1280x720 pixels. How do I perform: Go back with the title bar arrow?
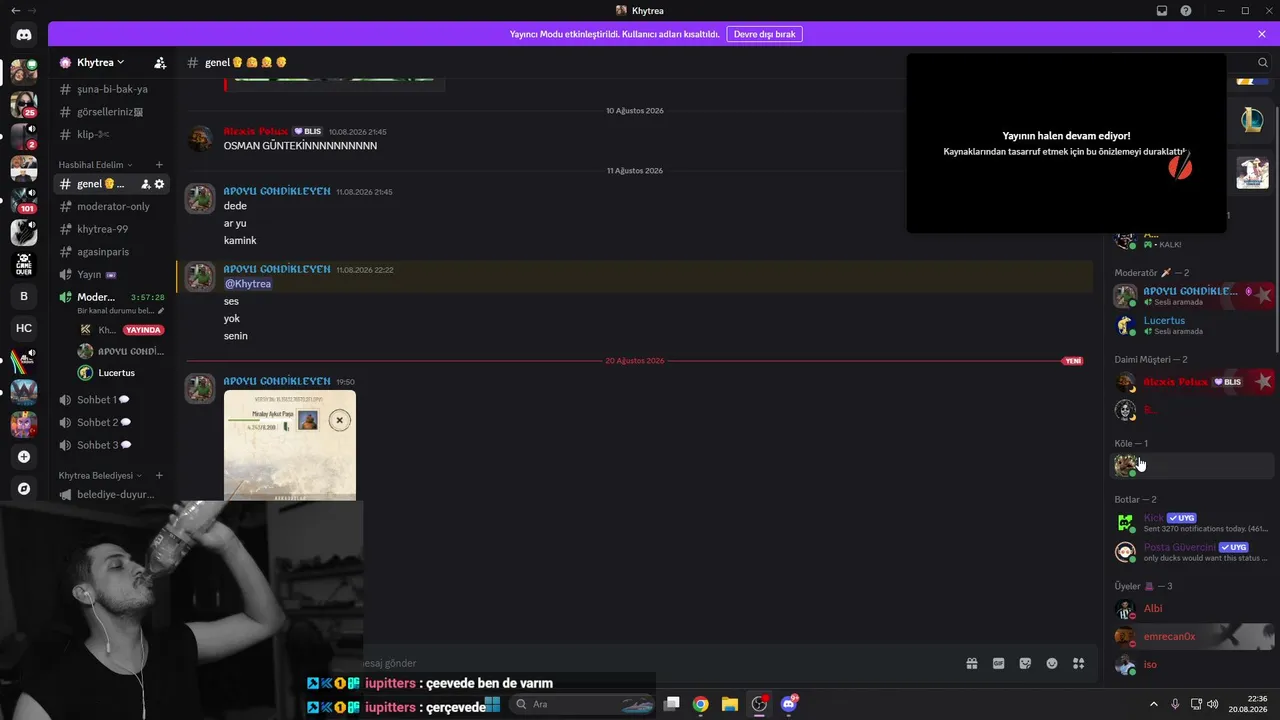coord(16,11)
